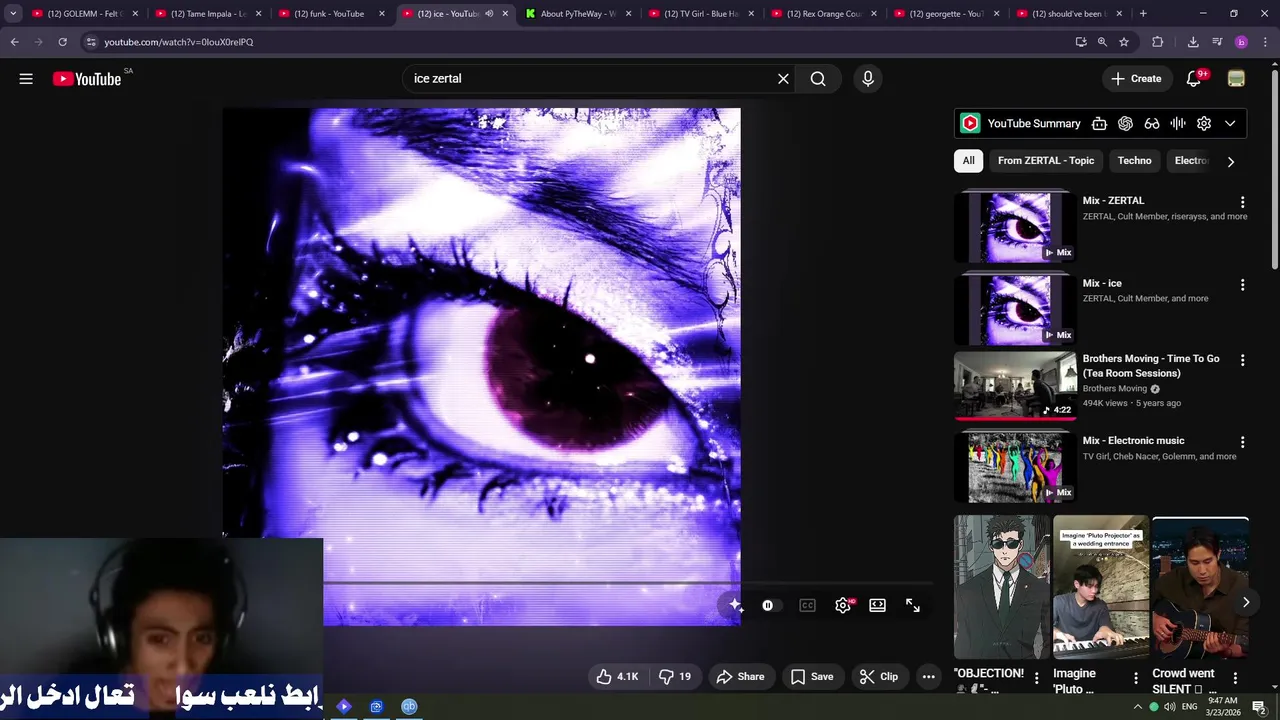This screenshot has height=720, width=1280.
Task: Like the video with 4.1K likes
Action: (x=617, y=677)
